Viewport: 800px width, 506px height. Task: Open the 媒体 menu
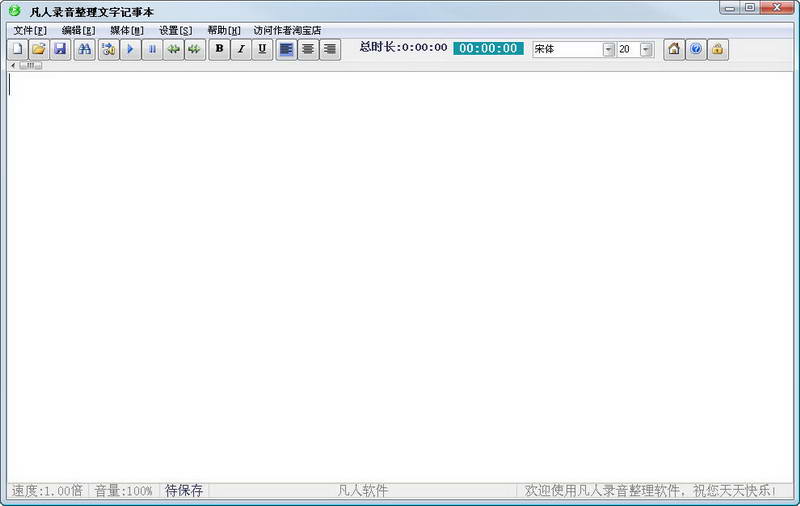coord(127,31)
